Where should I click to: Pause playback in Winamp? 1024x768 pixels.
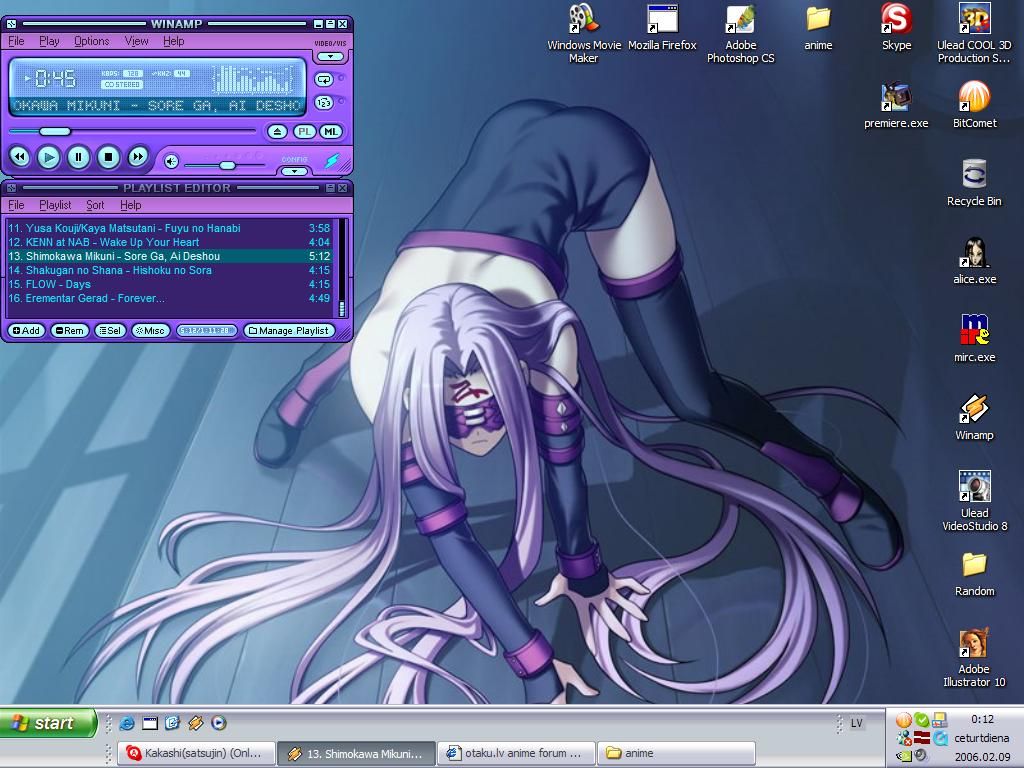(78, 157)
